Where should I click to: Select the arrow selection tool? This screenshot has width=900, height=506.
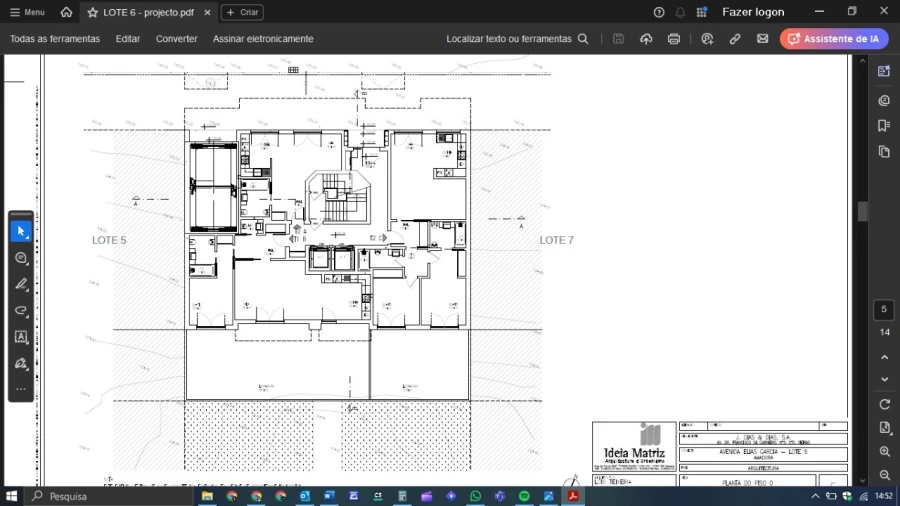tap(21, 231)
